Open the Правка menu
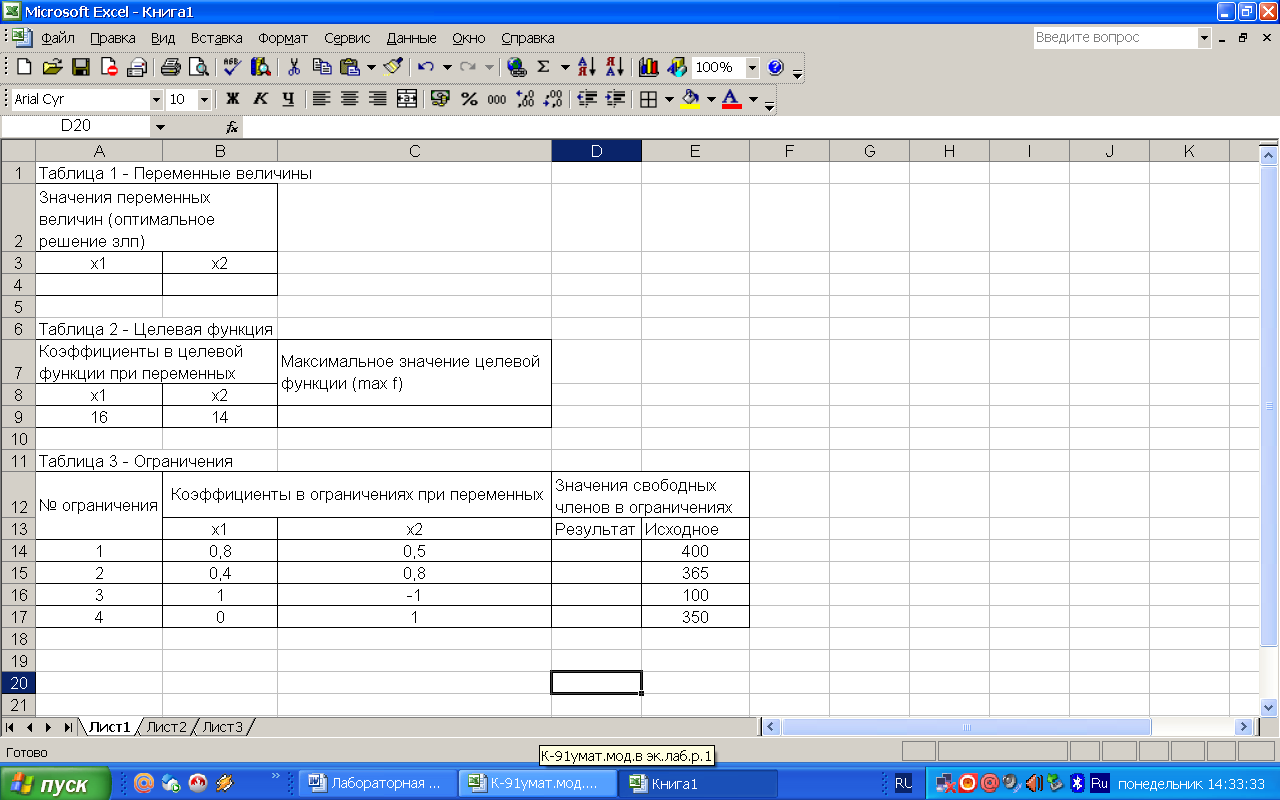 113,38
